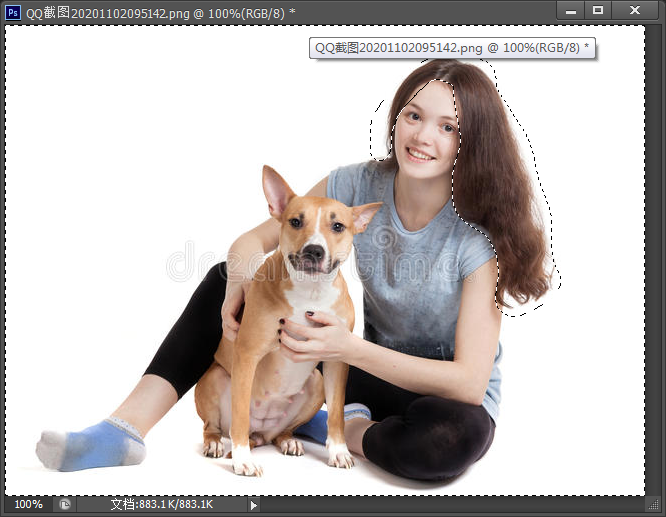This screenshot has width=666, height=517.
Task: Click the Photoshop Ps icon in title bar
Action: (x=13, y=11)
